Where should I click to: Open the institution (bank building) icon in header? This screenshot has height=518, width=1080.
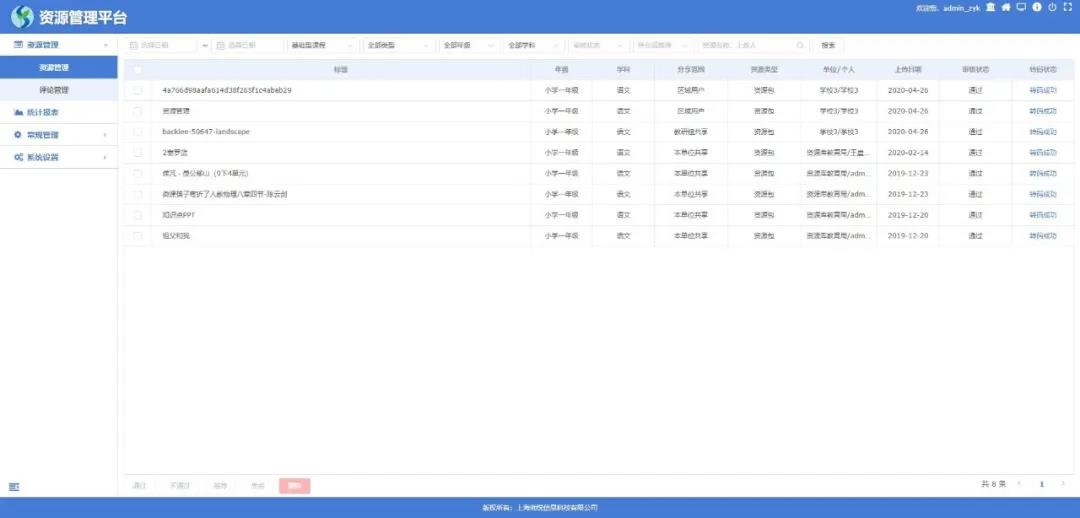[x=990, y=7]
